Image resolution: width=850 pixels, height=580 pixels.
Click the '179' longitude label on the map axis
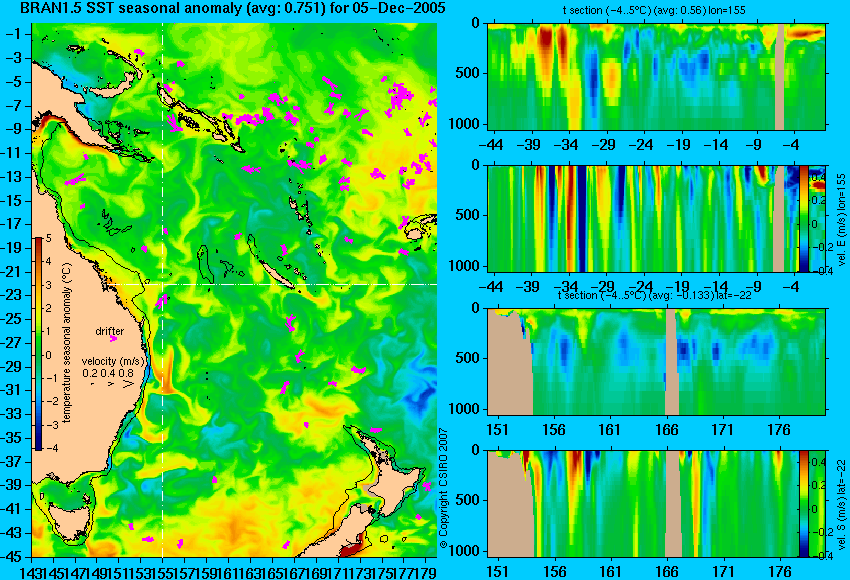pyautogui.click(x=427, y=572)
